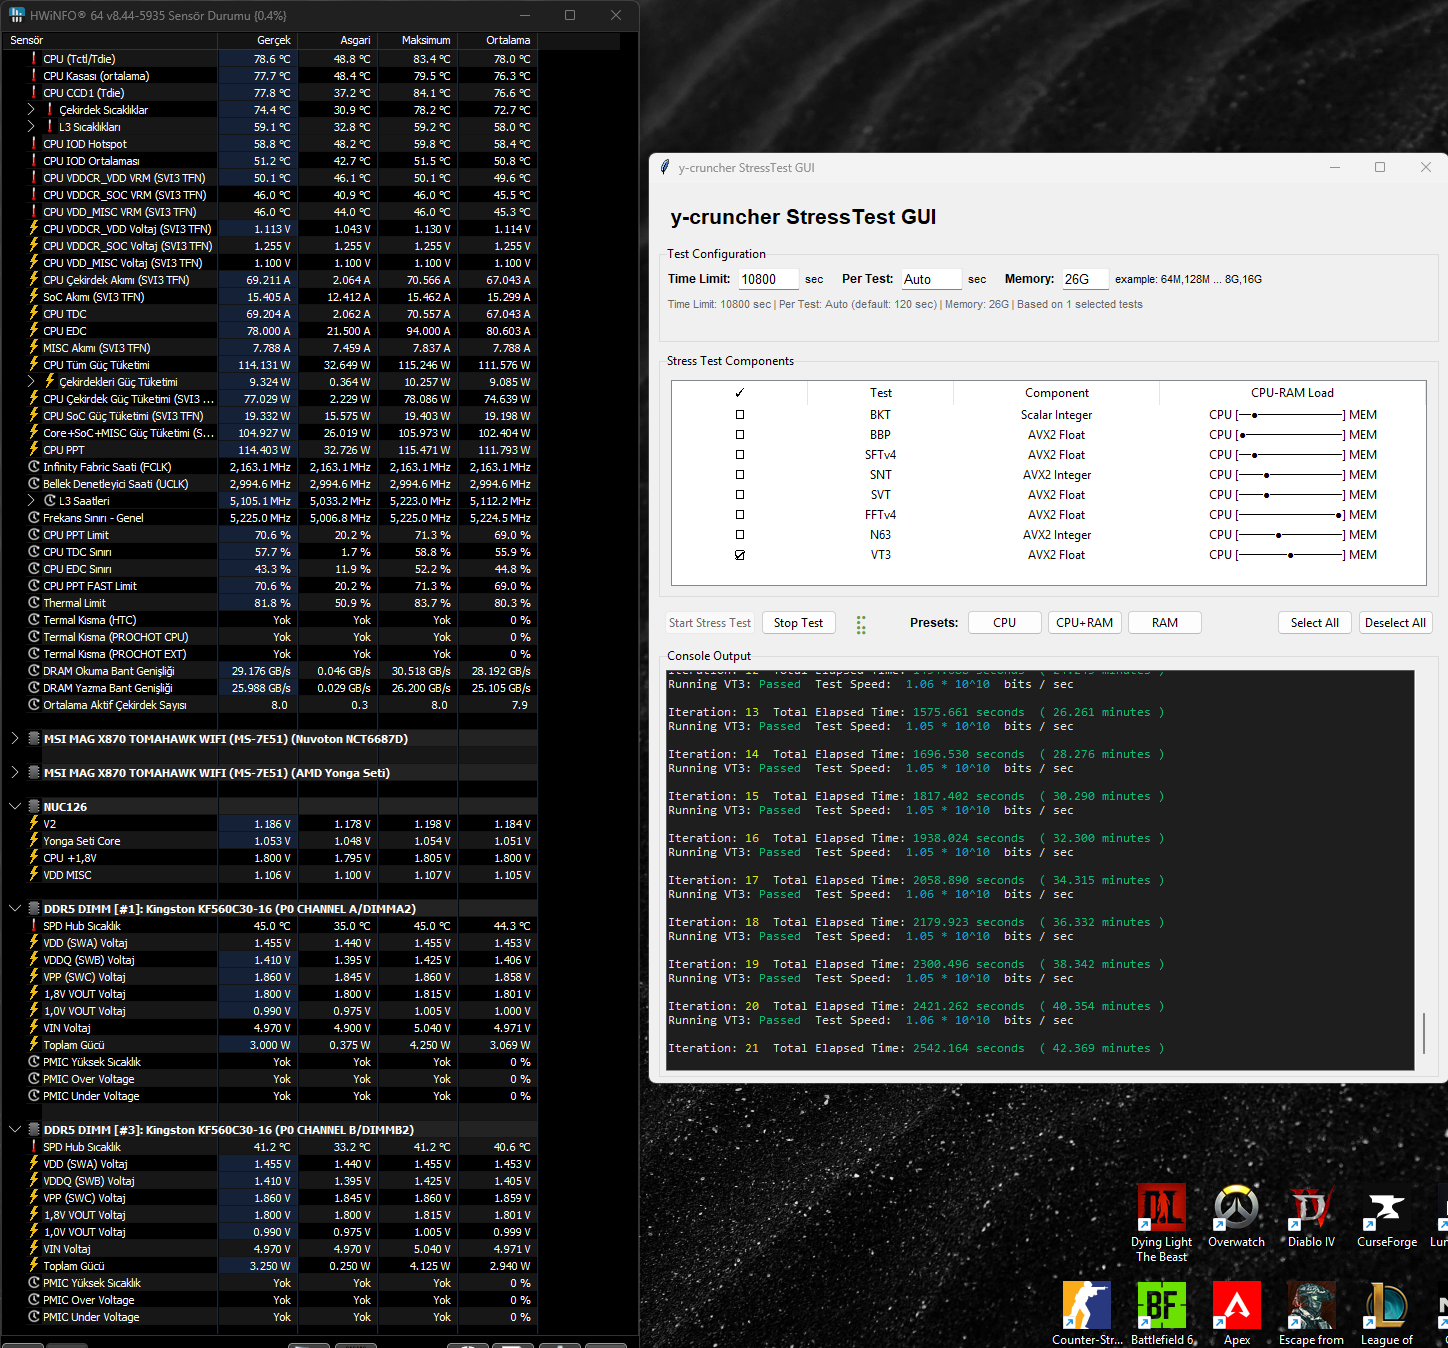
Task: Open Diablo IV desktop shortcut
Action: (1311, 1216)
